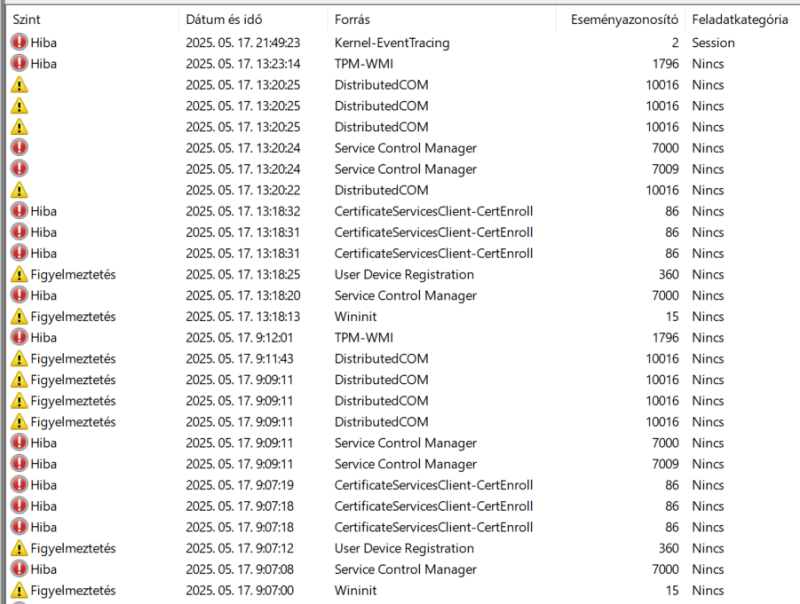The image size is (800, 604).
Task: Click event ID 86 in the 13:18:32 row
Action: (672, 211)
